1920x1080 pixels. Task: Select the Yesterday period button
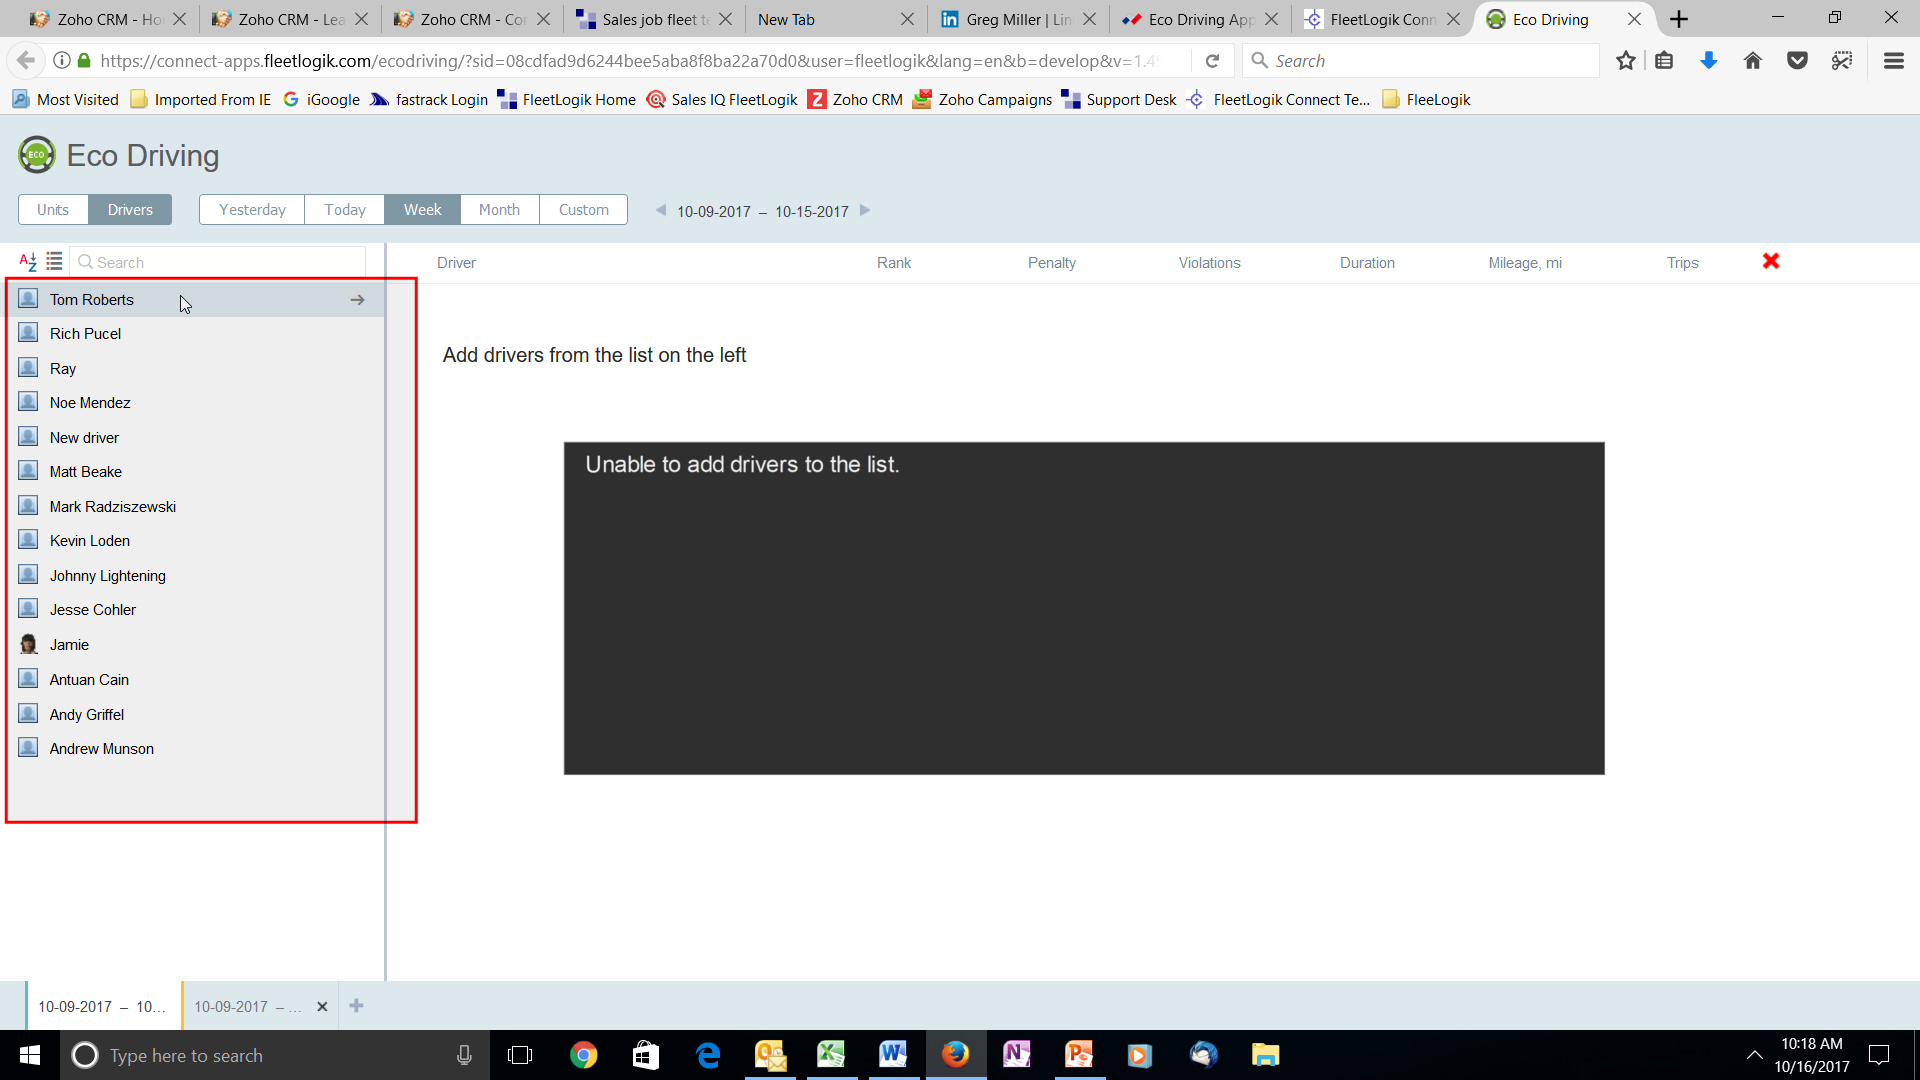(x=252, y=210)
